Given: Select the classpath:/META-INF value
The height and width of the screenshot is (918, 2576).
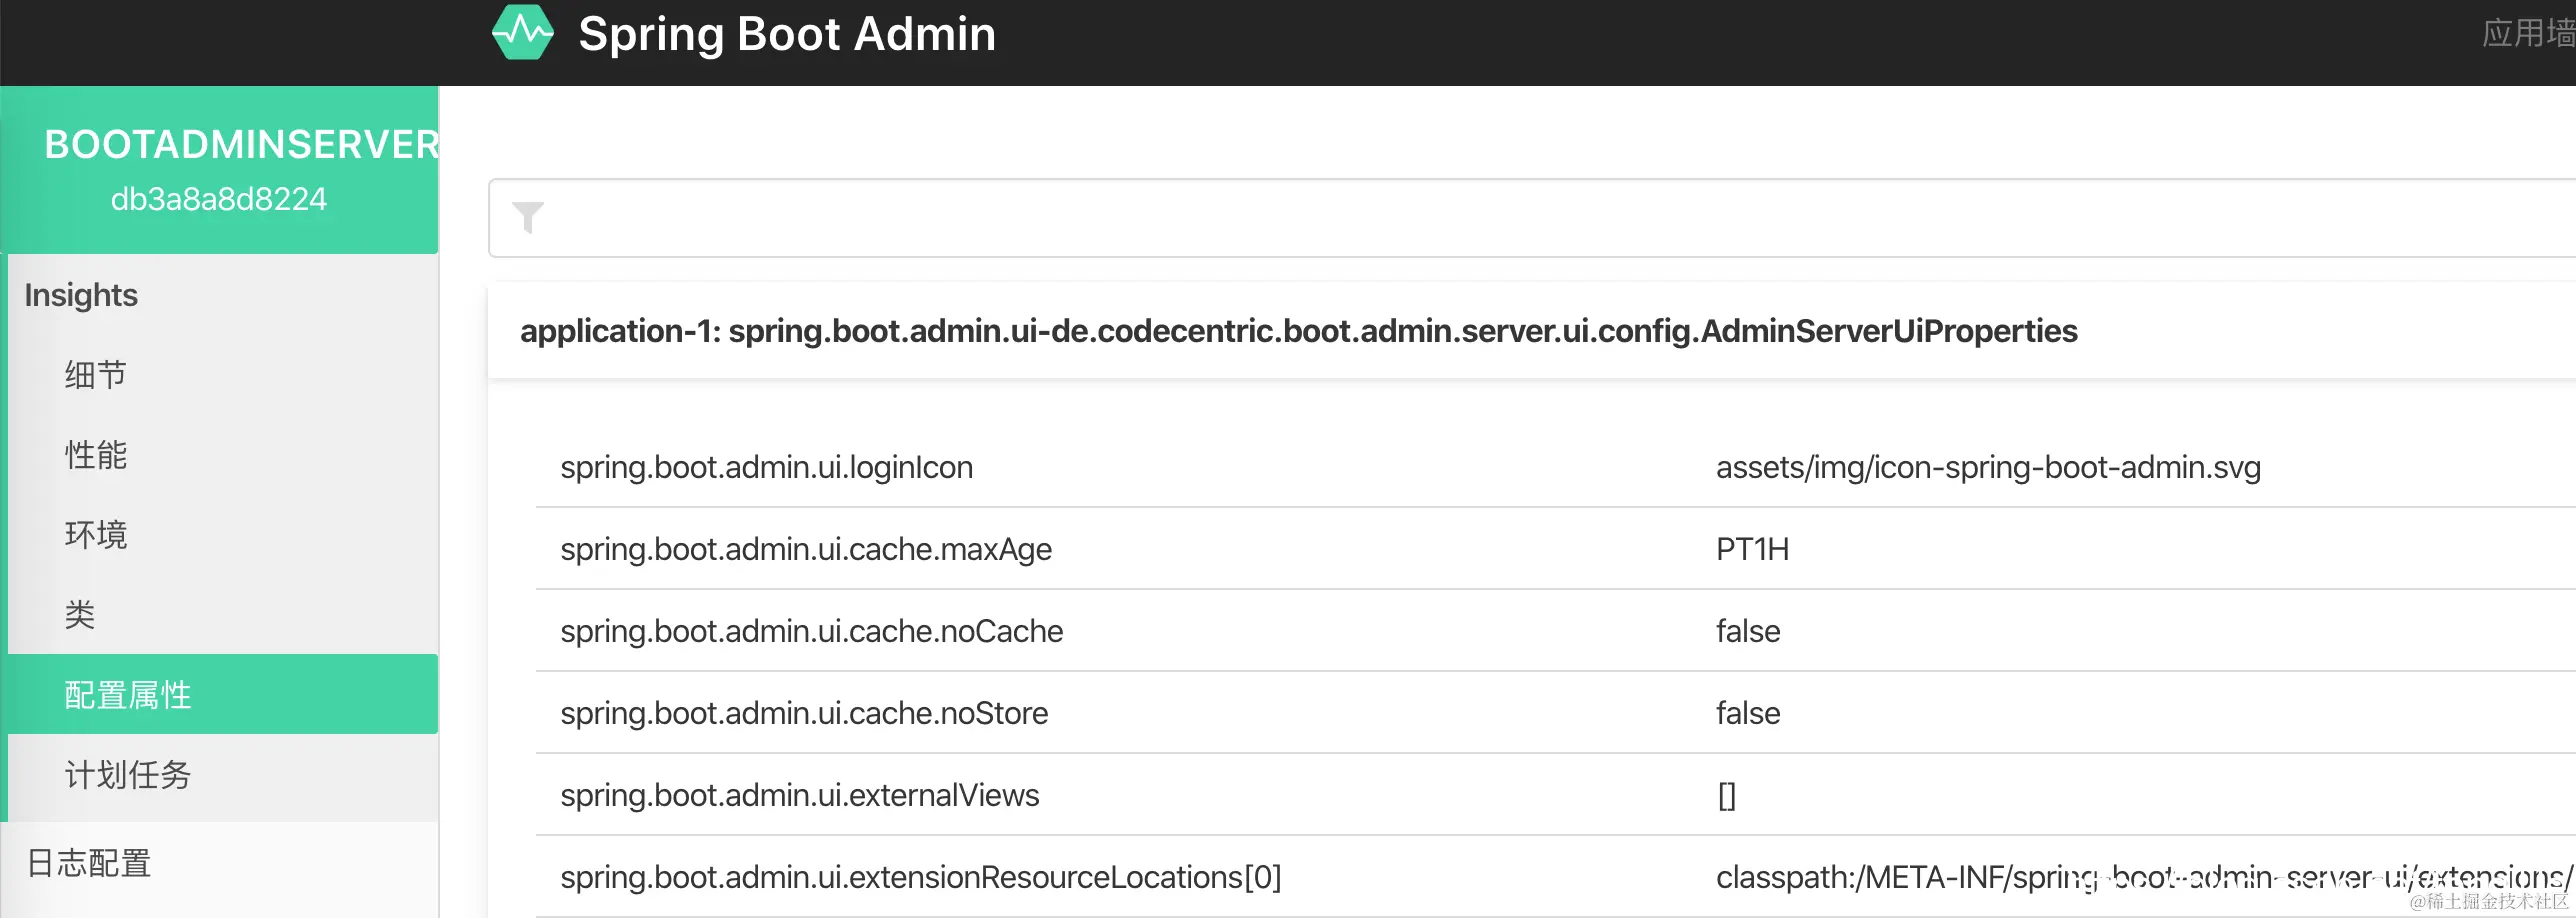Looking at the screenshot, I should click(x=2144, y=877).
